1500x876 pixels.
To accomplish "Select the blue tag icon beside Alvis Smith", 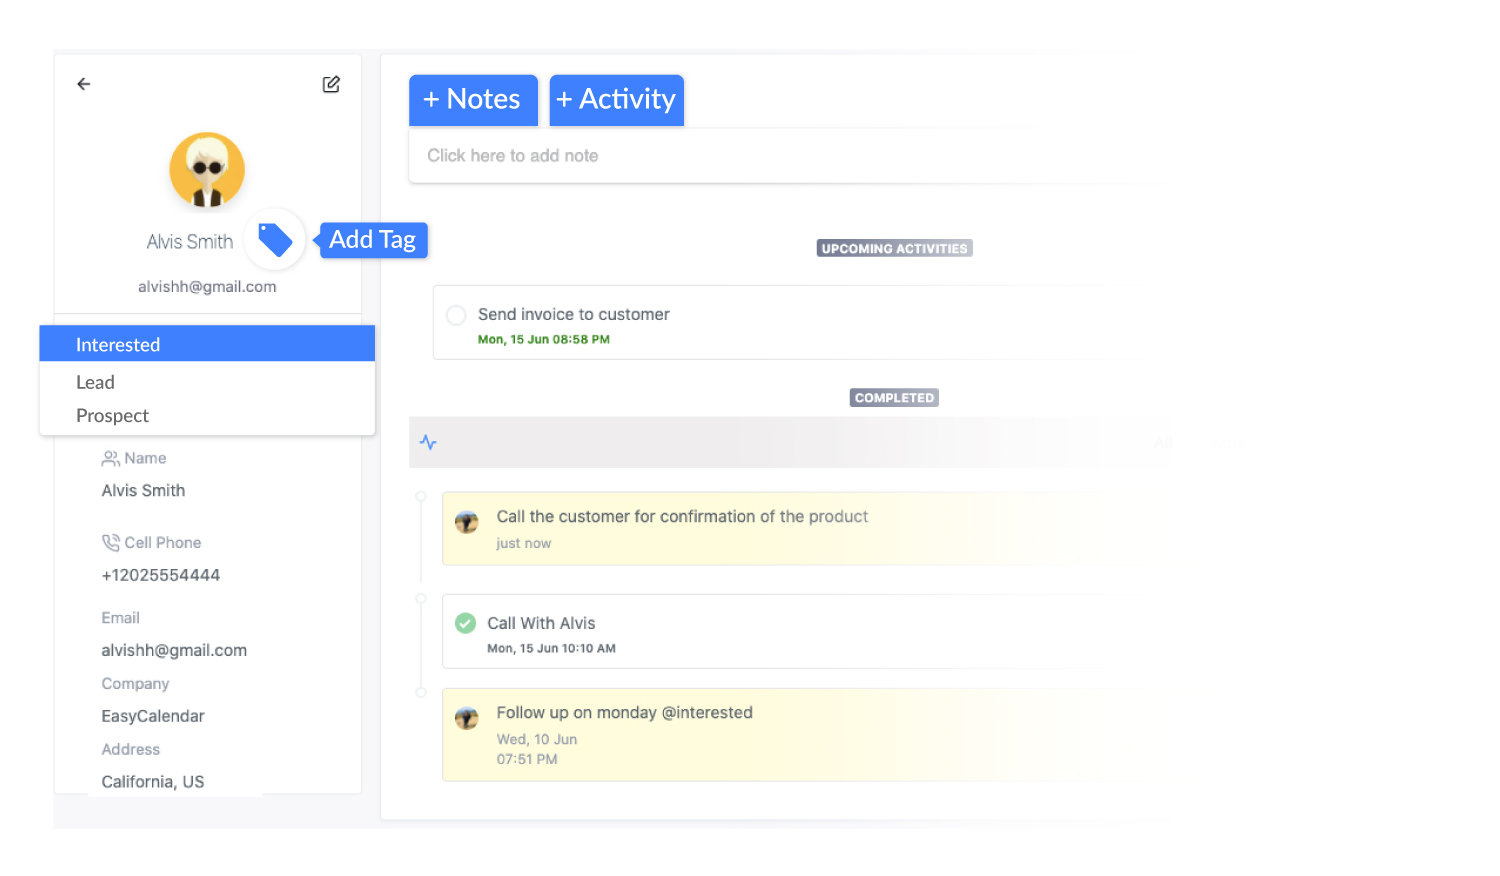I will click(274, 239).
